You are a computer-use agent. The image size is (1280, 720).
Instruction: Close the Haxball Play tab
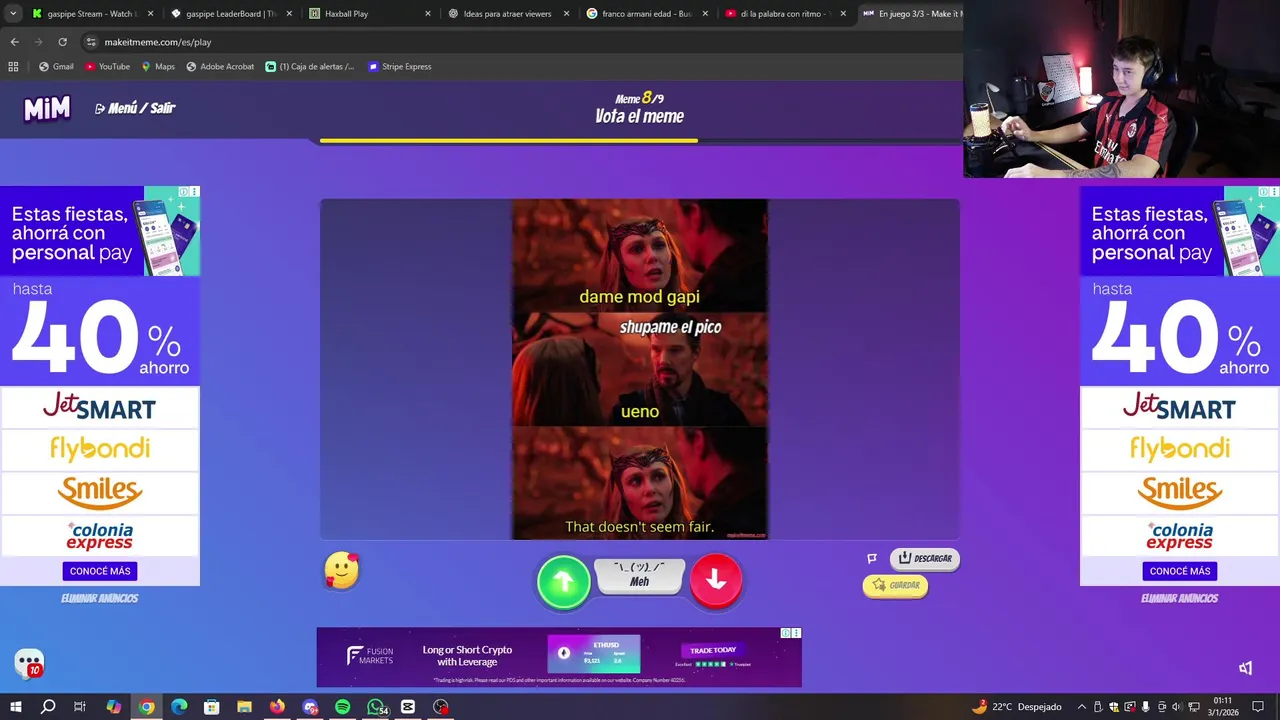pos(428,14)
